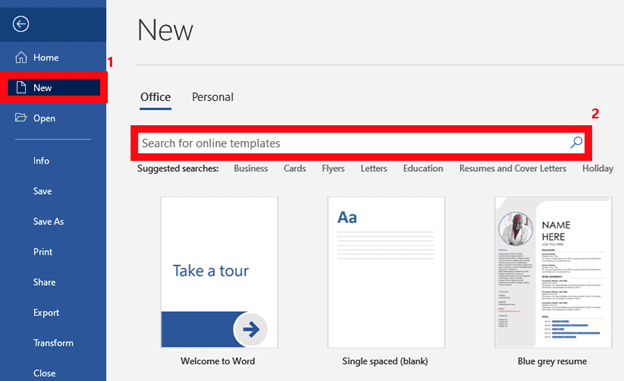Click the Single spaced (blank) caption
Image resolution: width=624 pixels, height=381 pixels.
point(385,361)
